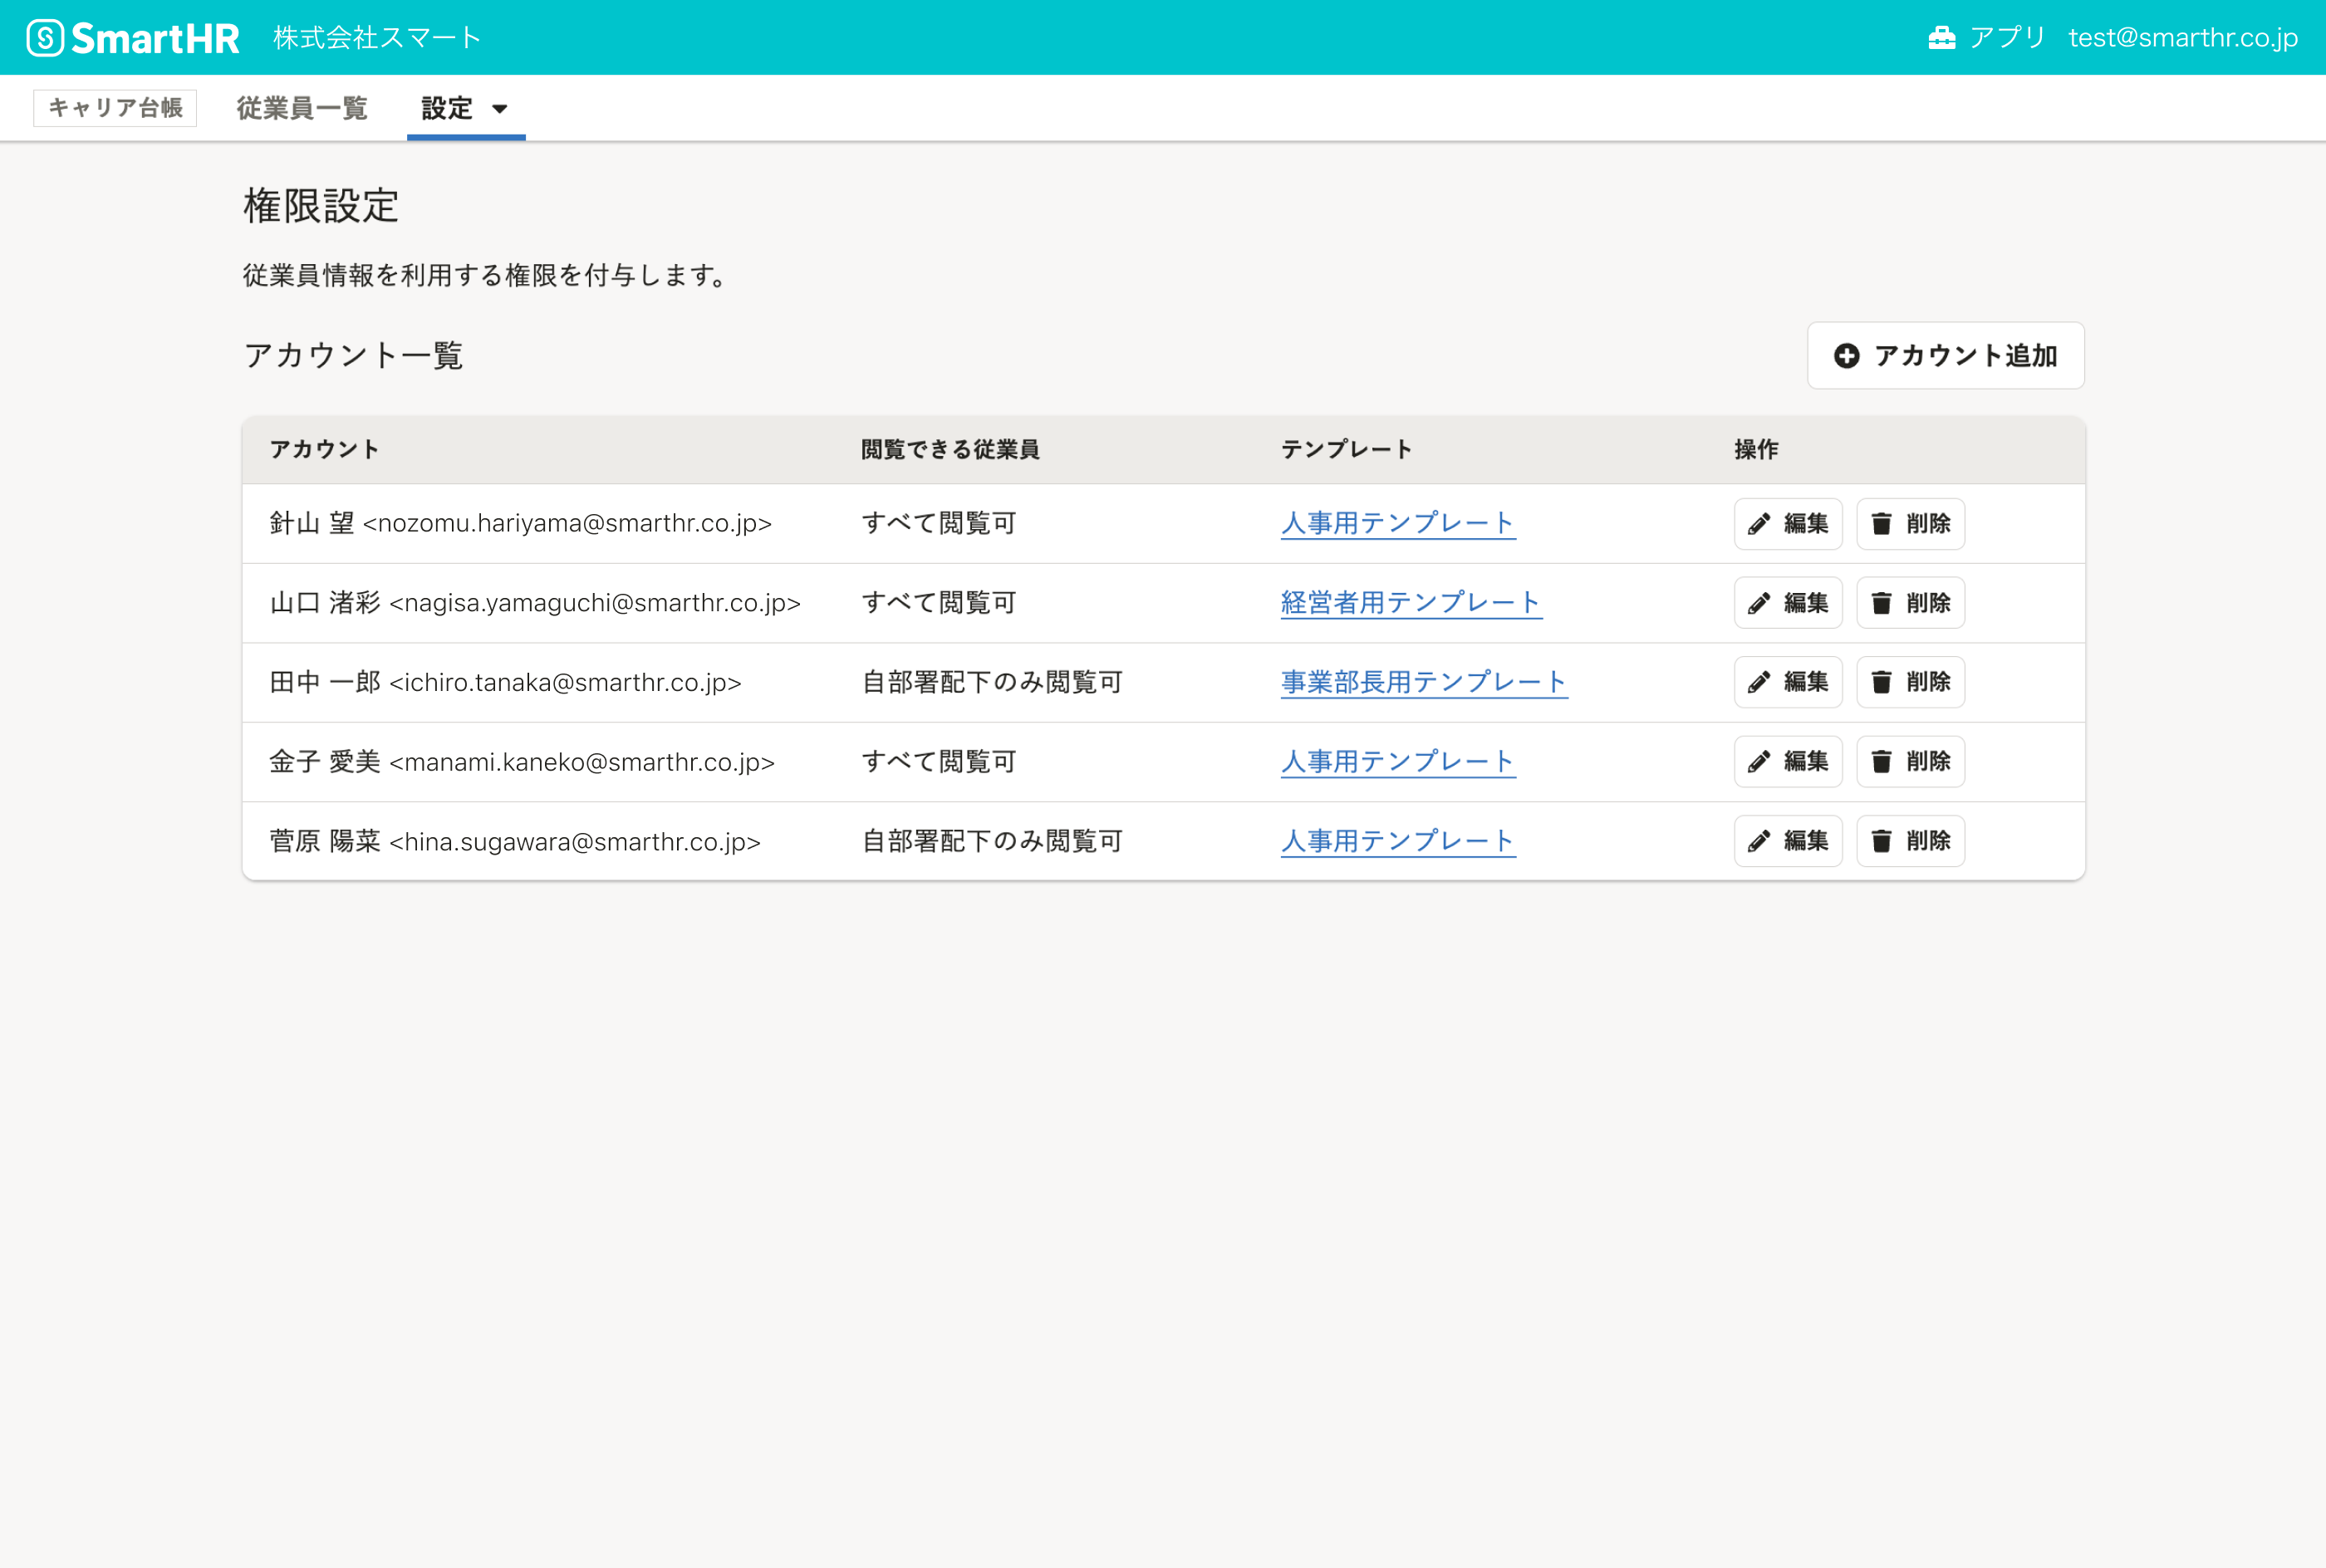Open the test@smarthr.co.jp account menu
Viewport: 2326px width, 1568px height.
tap(2182, 38)
